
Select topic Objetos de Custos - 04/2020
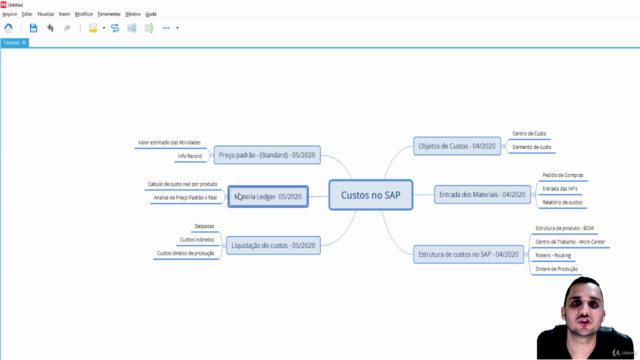(457, 146)
